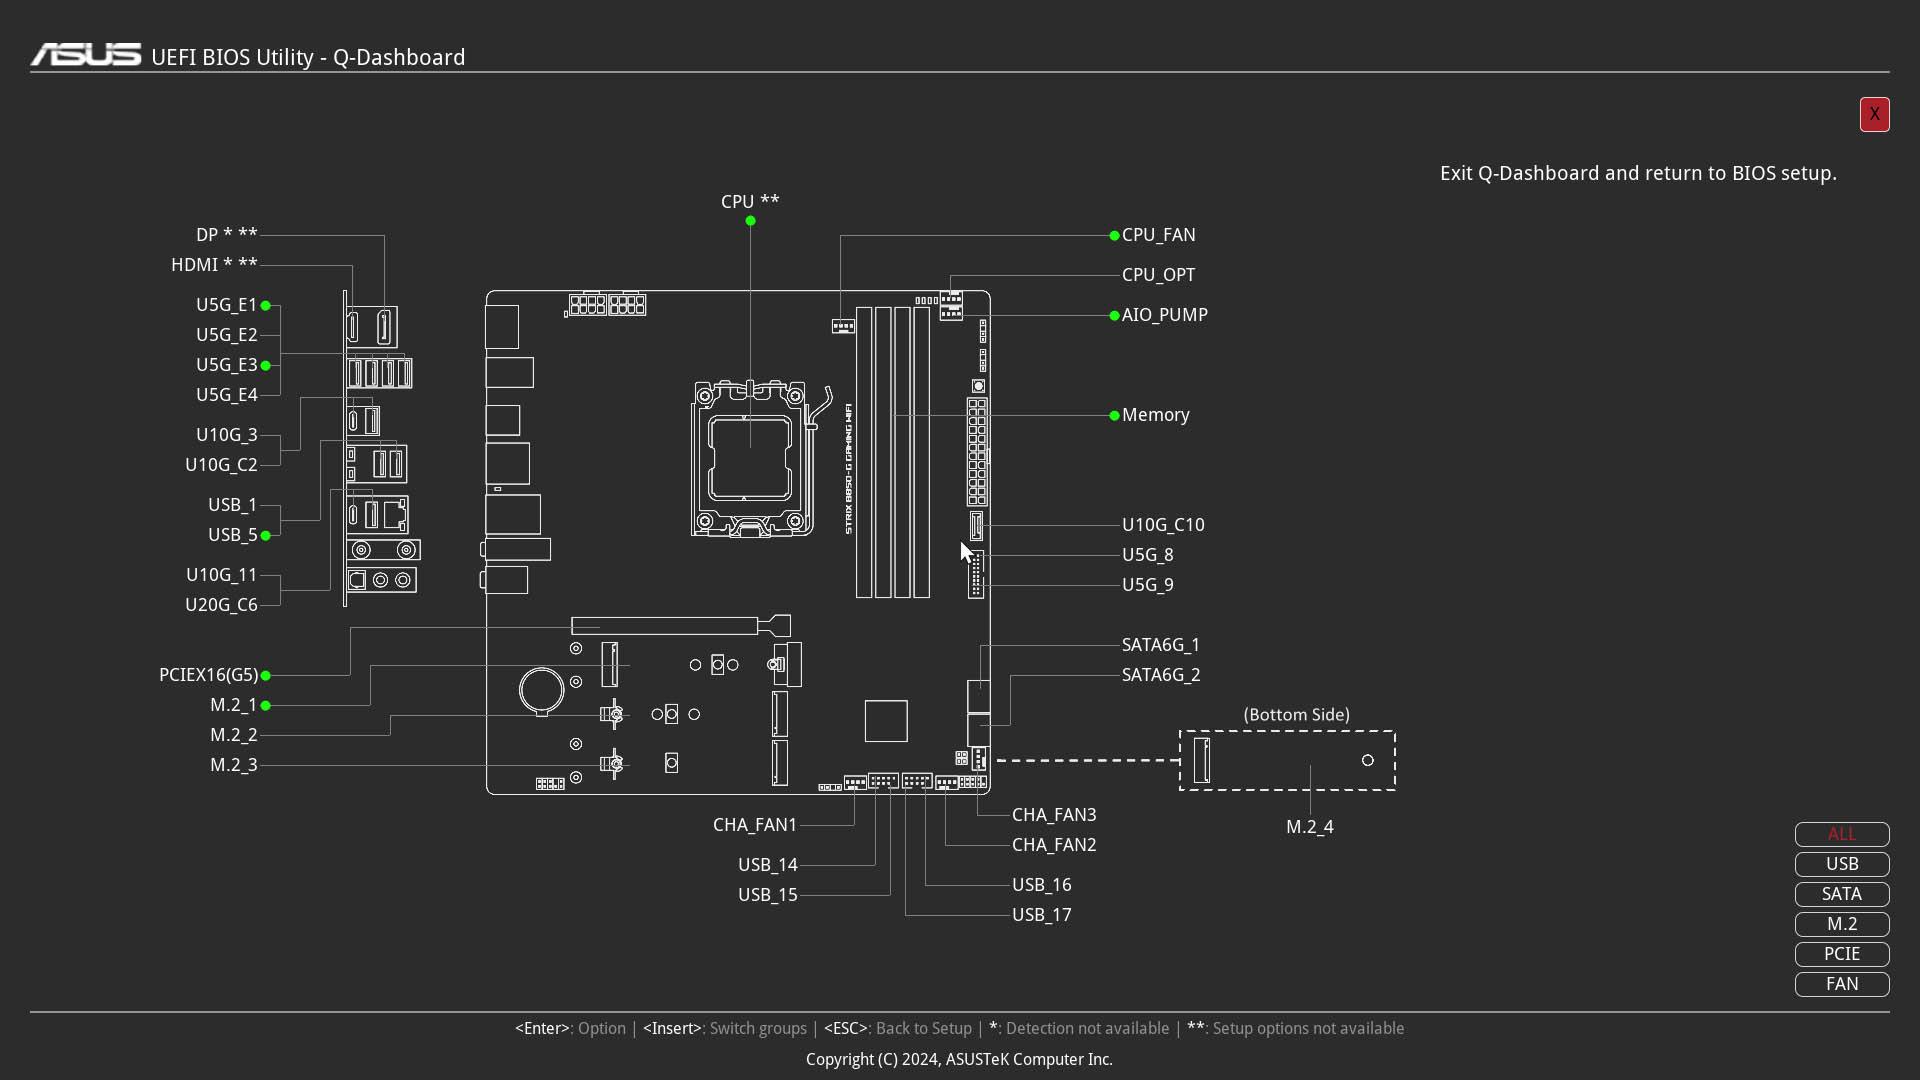Select the CPU label above the socket
This screenshot has height=1080, width=1920.
pos(750,201)
